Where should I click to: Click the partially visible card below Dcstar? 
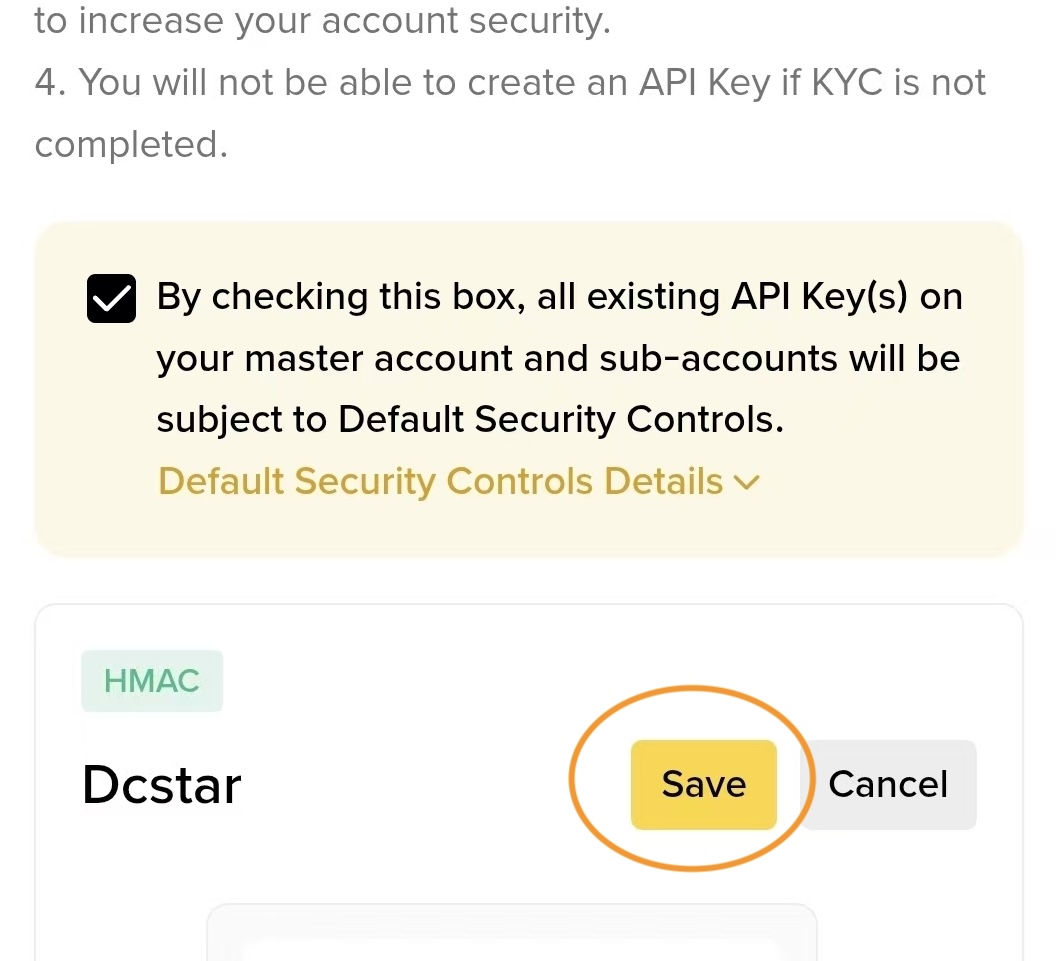[511, 933]
